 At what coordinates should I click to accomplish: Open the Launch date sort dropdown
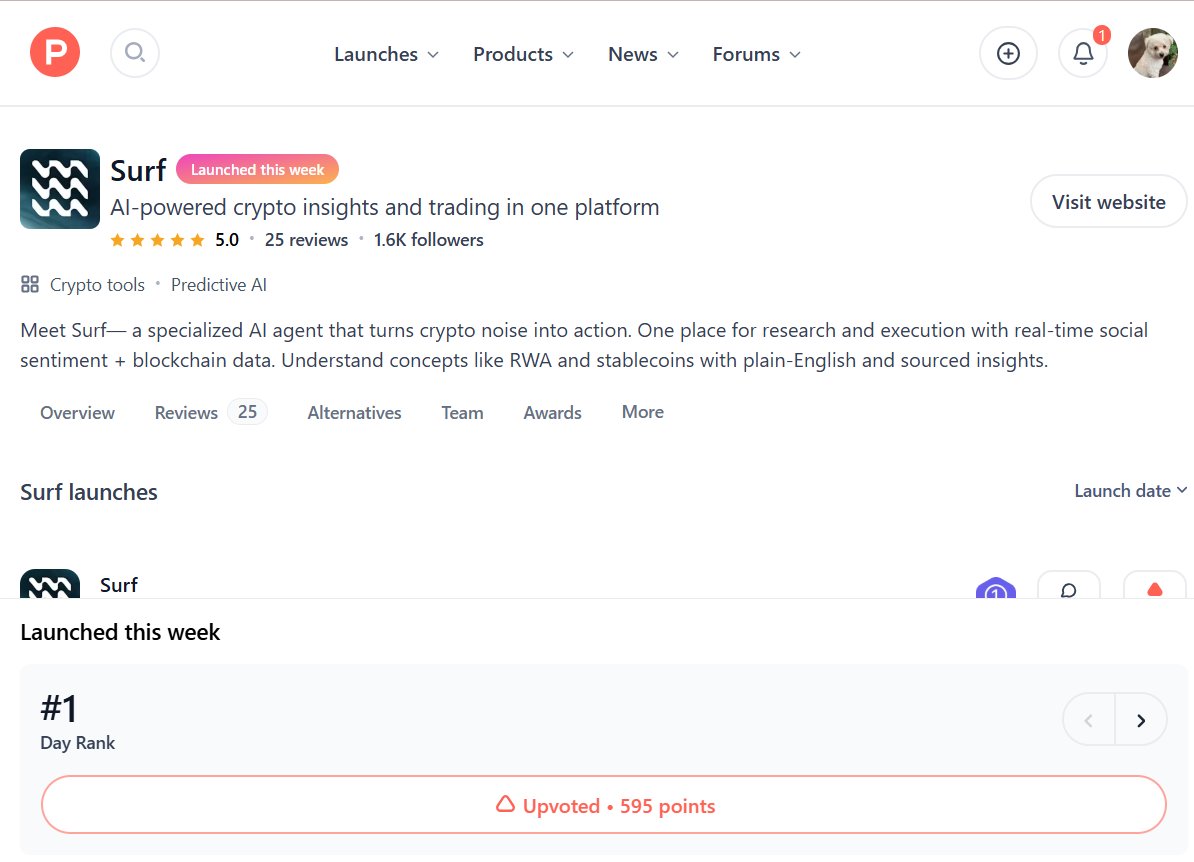(x=1131, y=491)
